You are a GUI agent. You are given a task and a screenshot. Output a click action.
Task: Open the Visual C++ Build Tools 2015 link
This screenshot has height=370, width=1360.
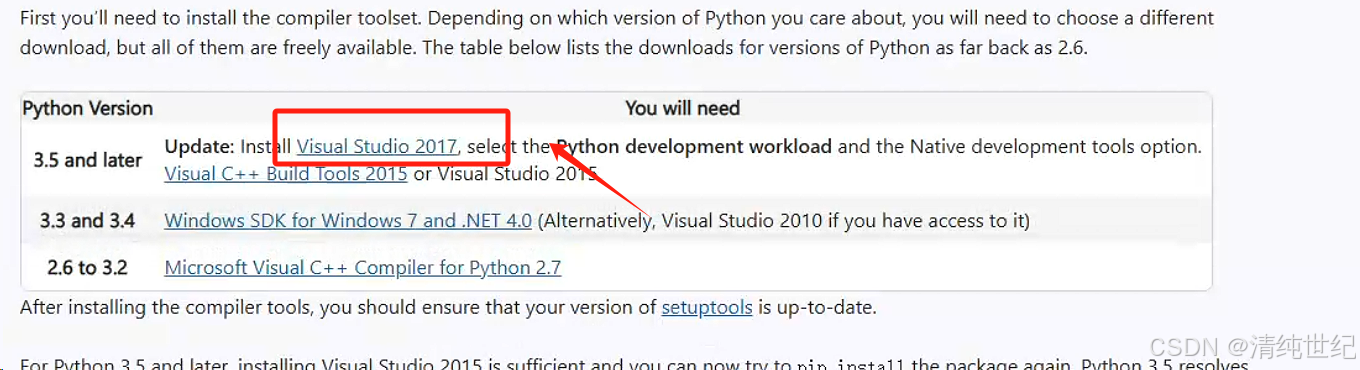tap(285, 173)
